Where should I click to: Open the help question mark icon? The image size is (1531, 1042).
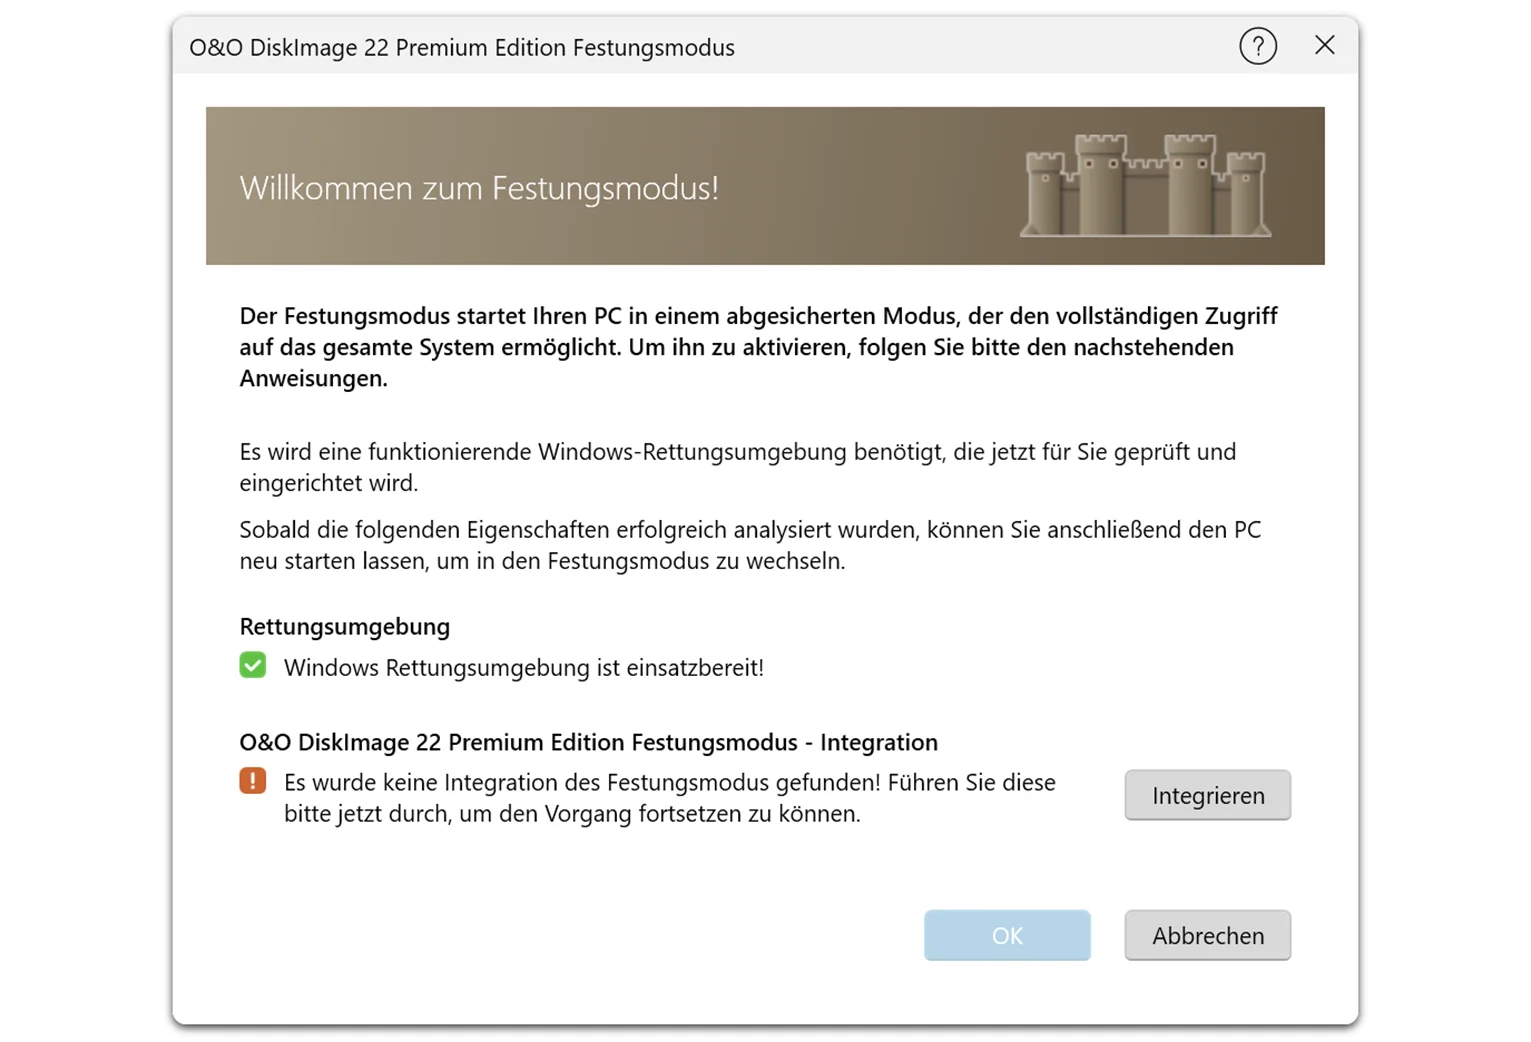click(1258, 46)
